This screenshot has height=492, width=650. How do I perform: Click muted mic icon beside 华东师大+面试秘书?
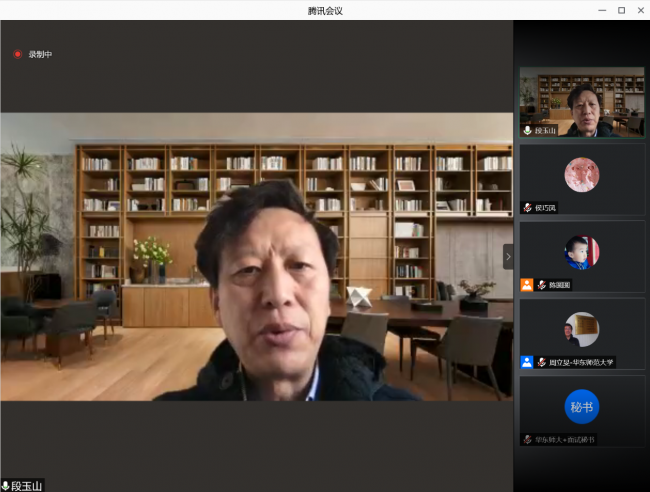pyautogui.click(x=528, y=439)
